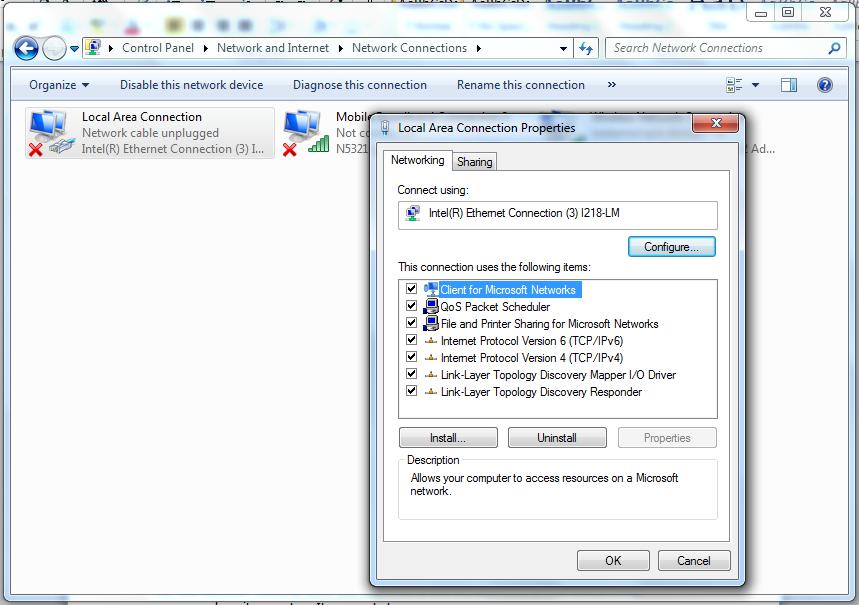Uncheck Internet Protocol Version 4 checkbox
This screenshot has height=605, width=859.
[411, 357]
